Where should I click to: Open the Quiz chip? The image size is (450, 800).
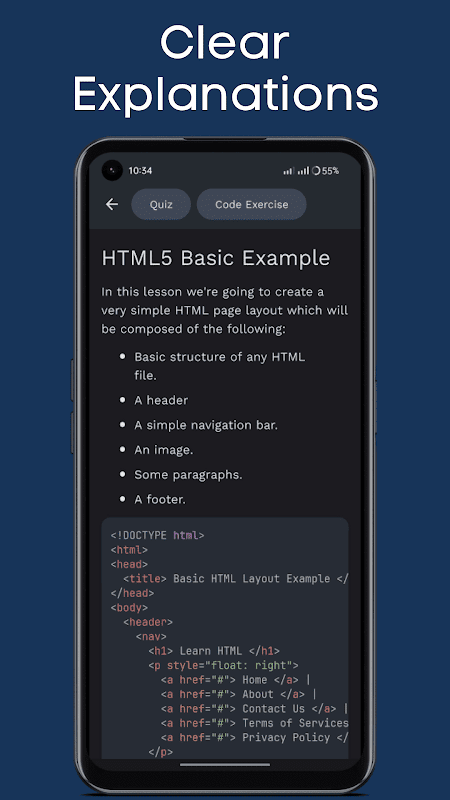[161, 205]
